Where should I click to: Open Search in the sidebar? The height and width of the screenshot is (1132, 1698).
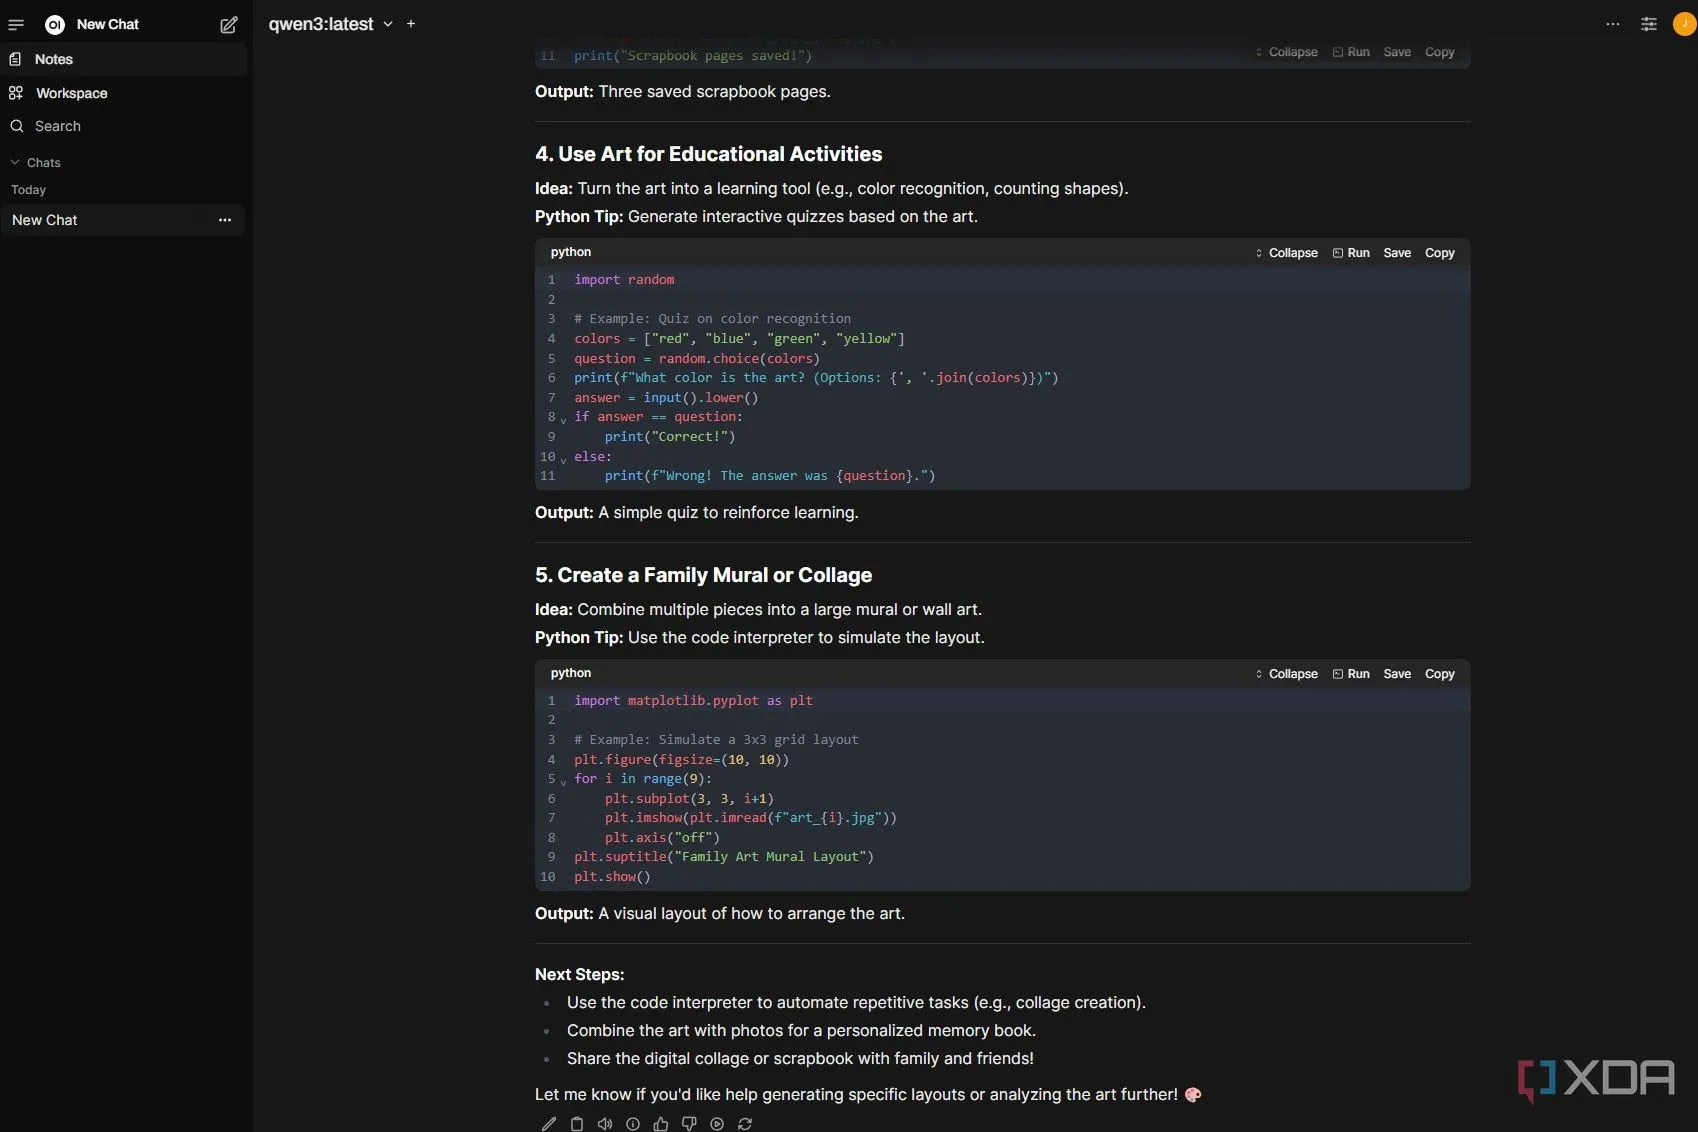tap(123, 126)
